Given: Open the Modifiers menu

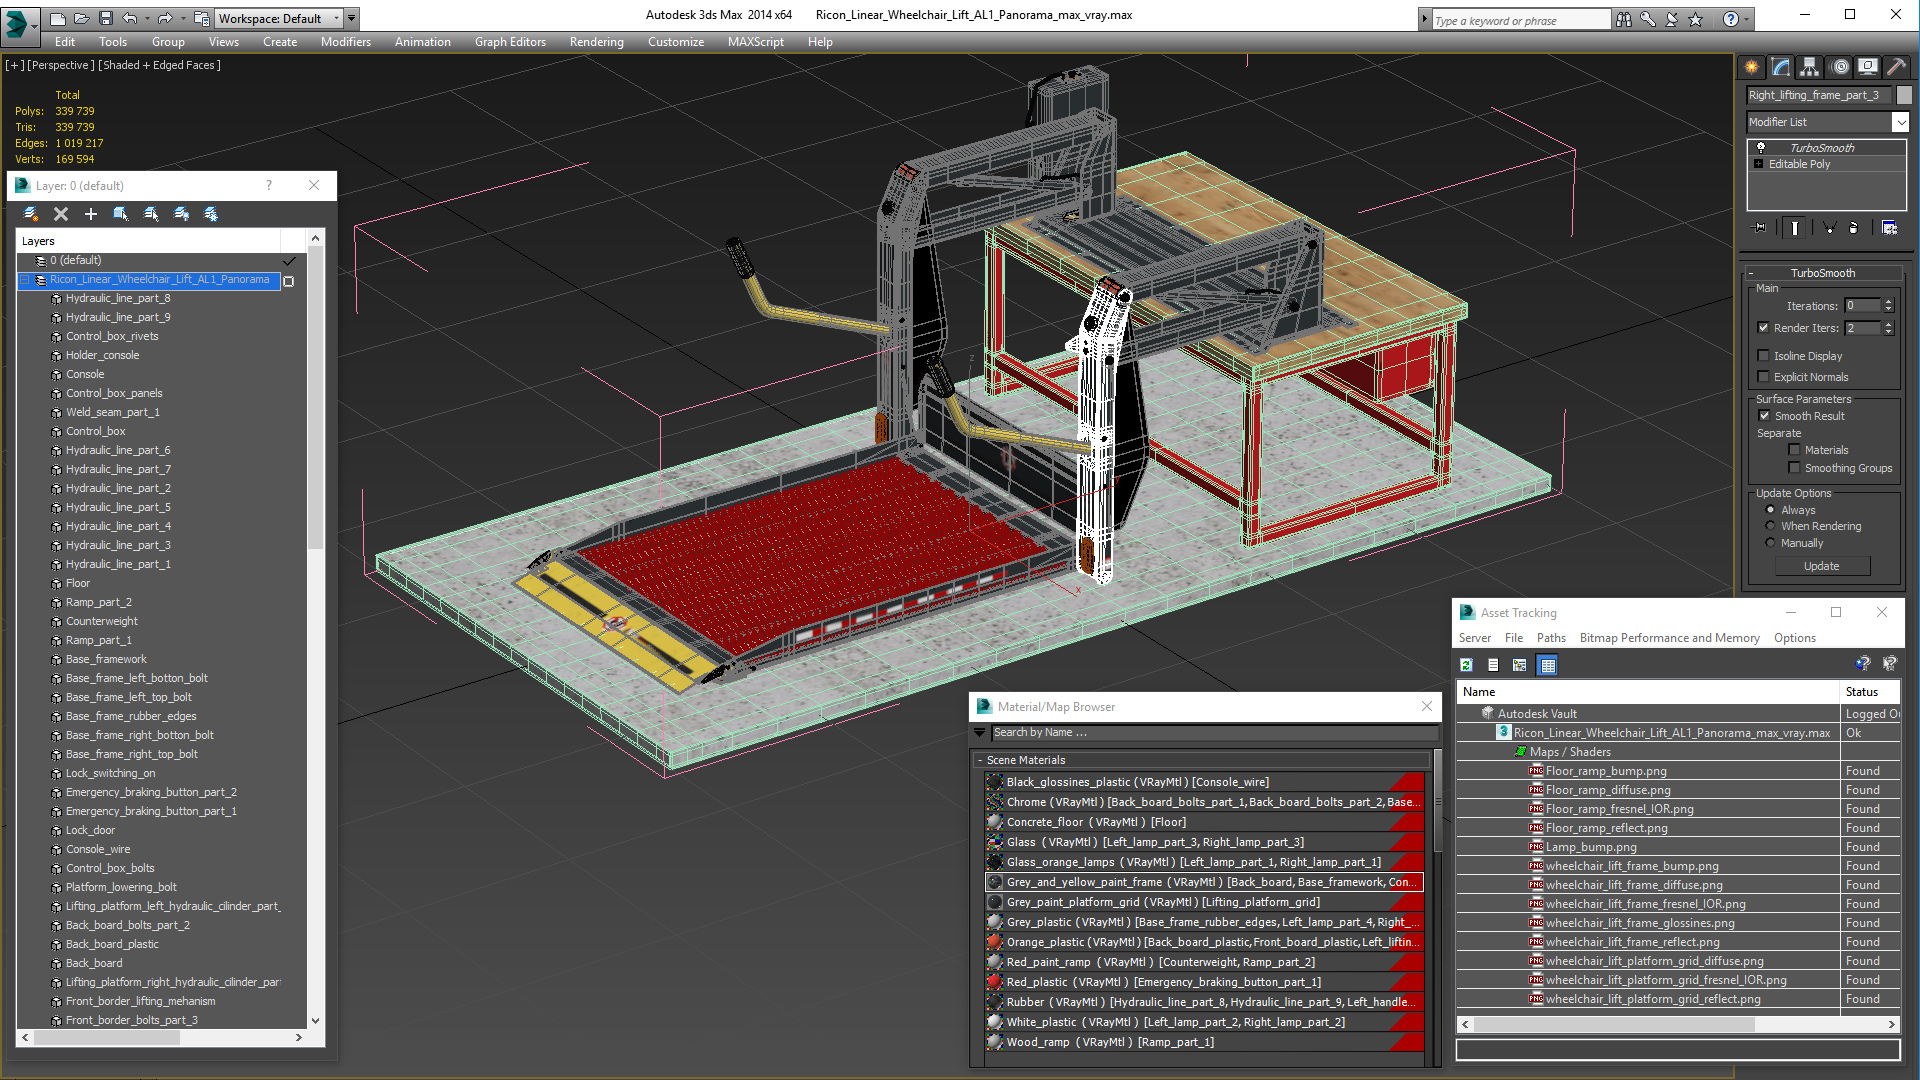Looking at the screenshot, I should 346,42.
